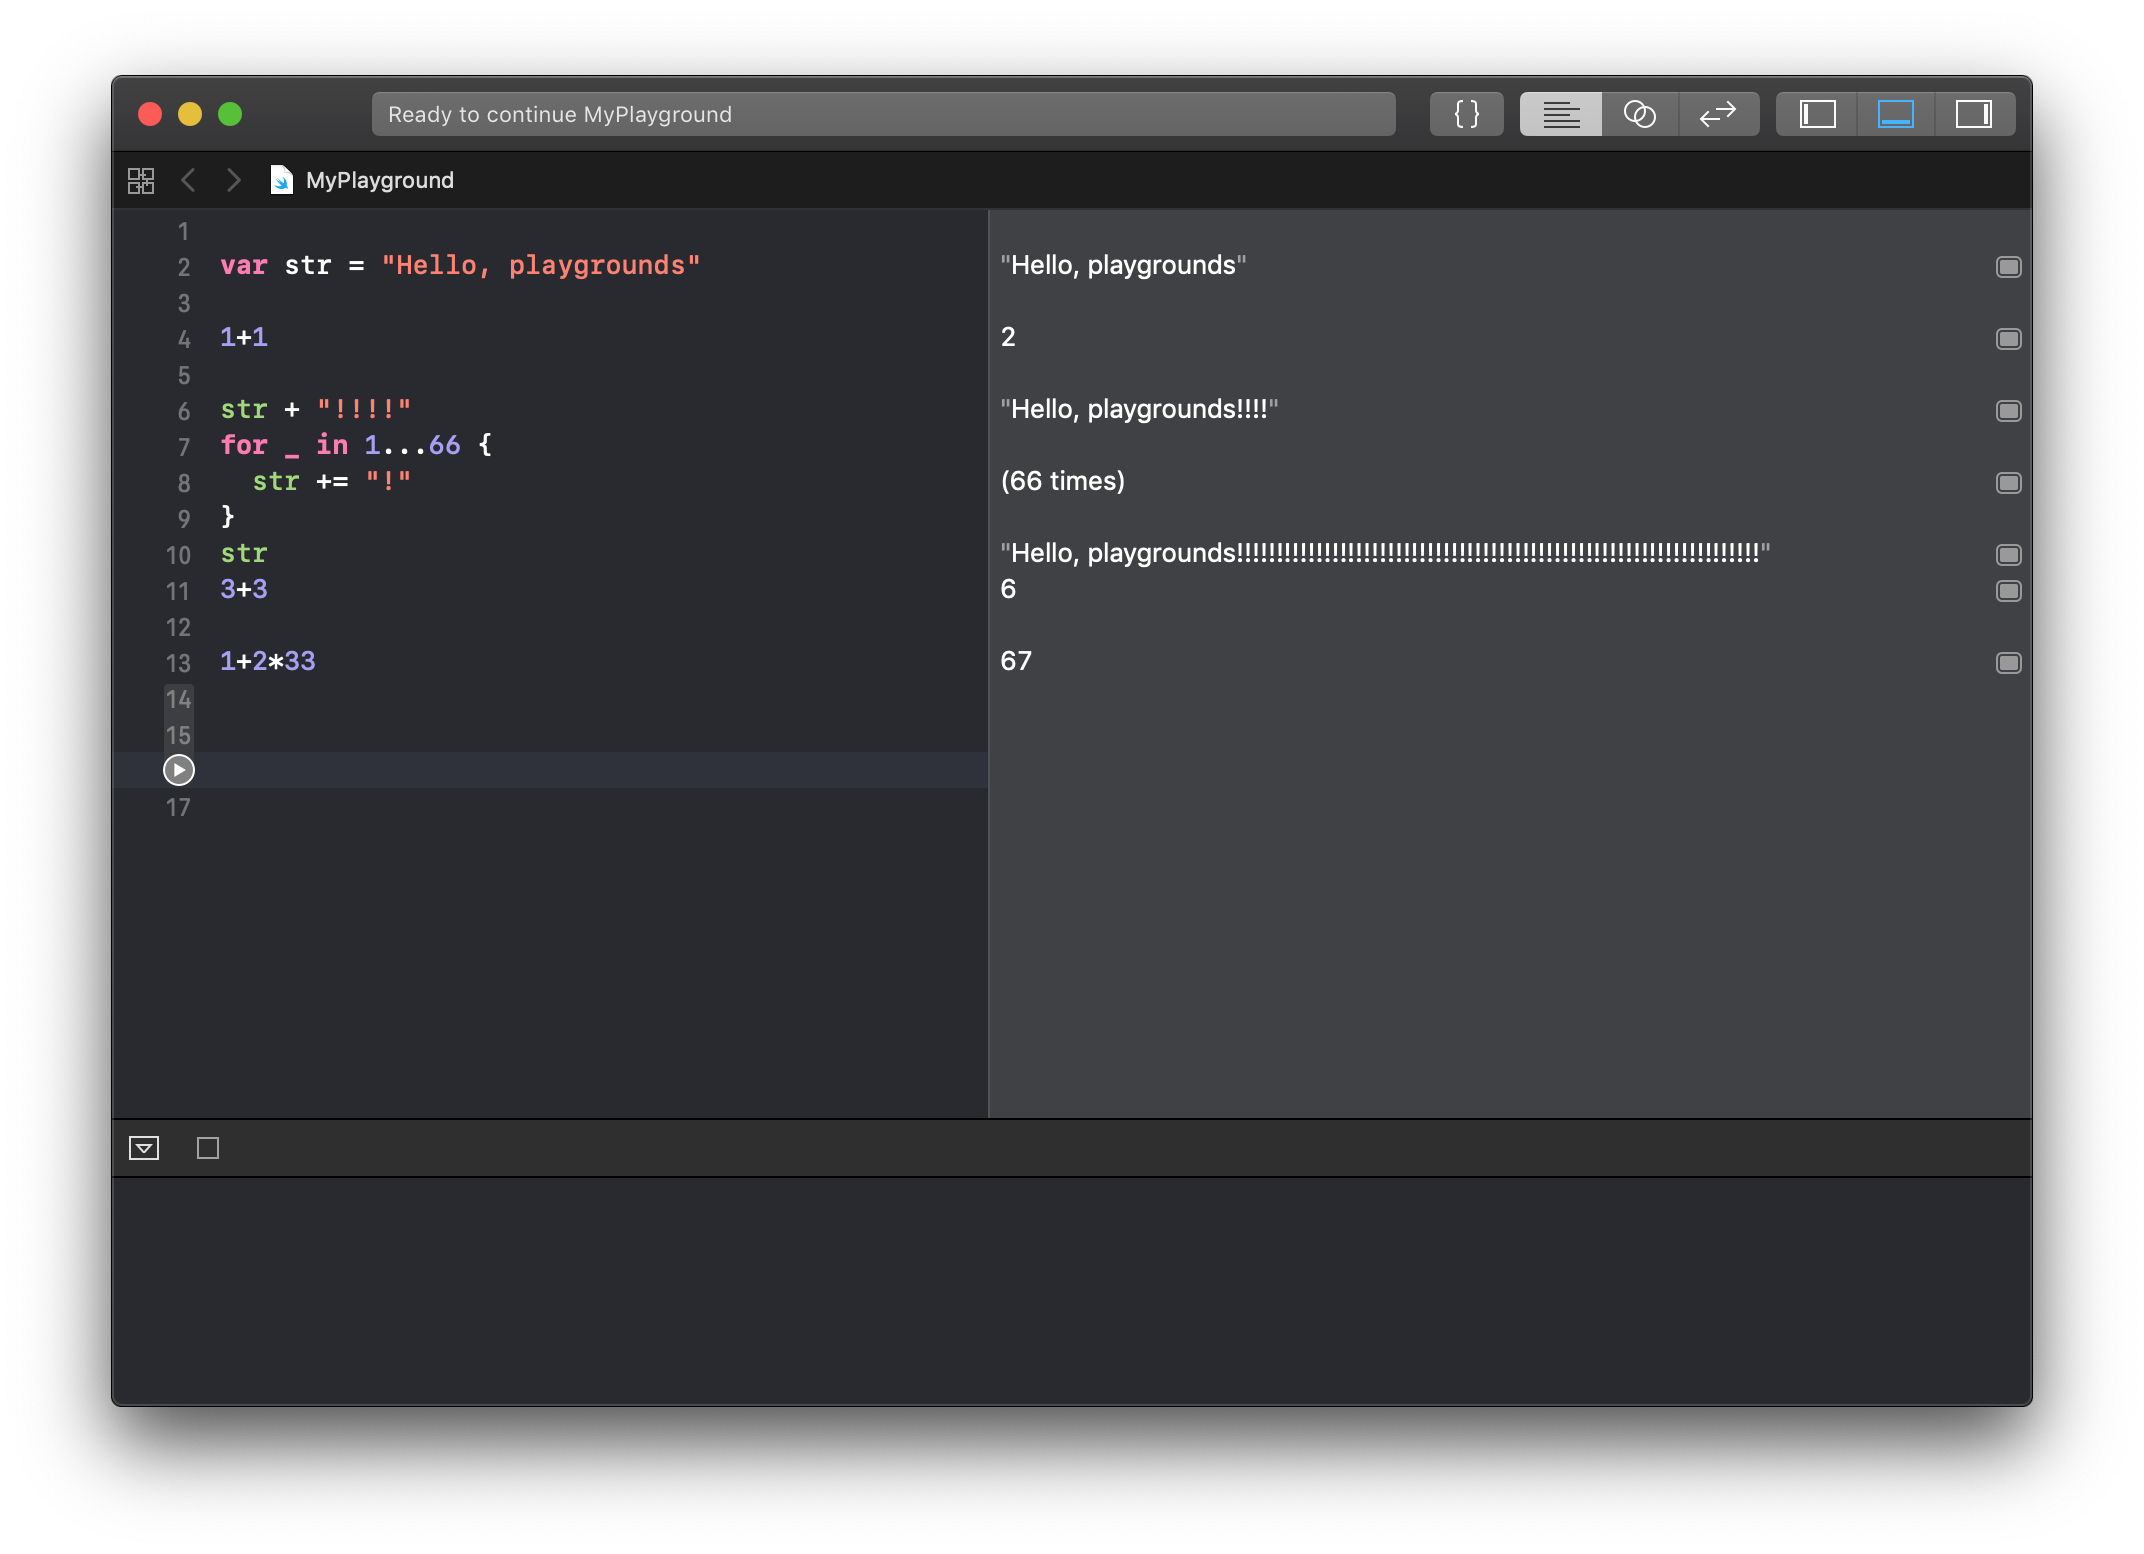Viewport: 2144px width, 1554px height.
Task: Select the standard editor view
Action: pos(1560,114)
